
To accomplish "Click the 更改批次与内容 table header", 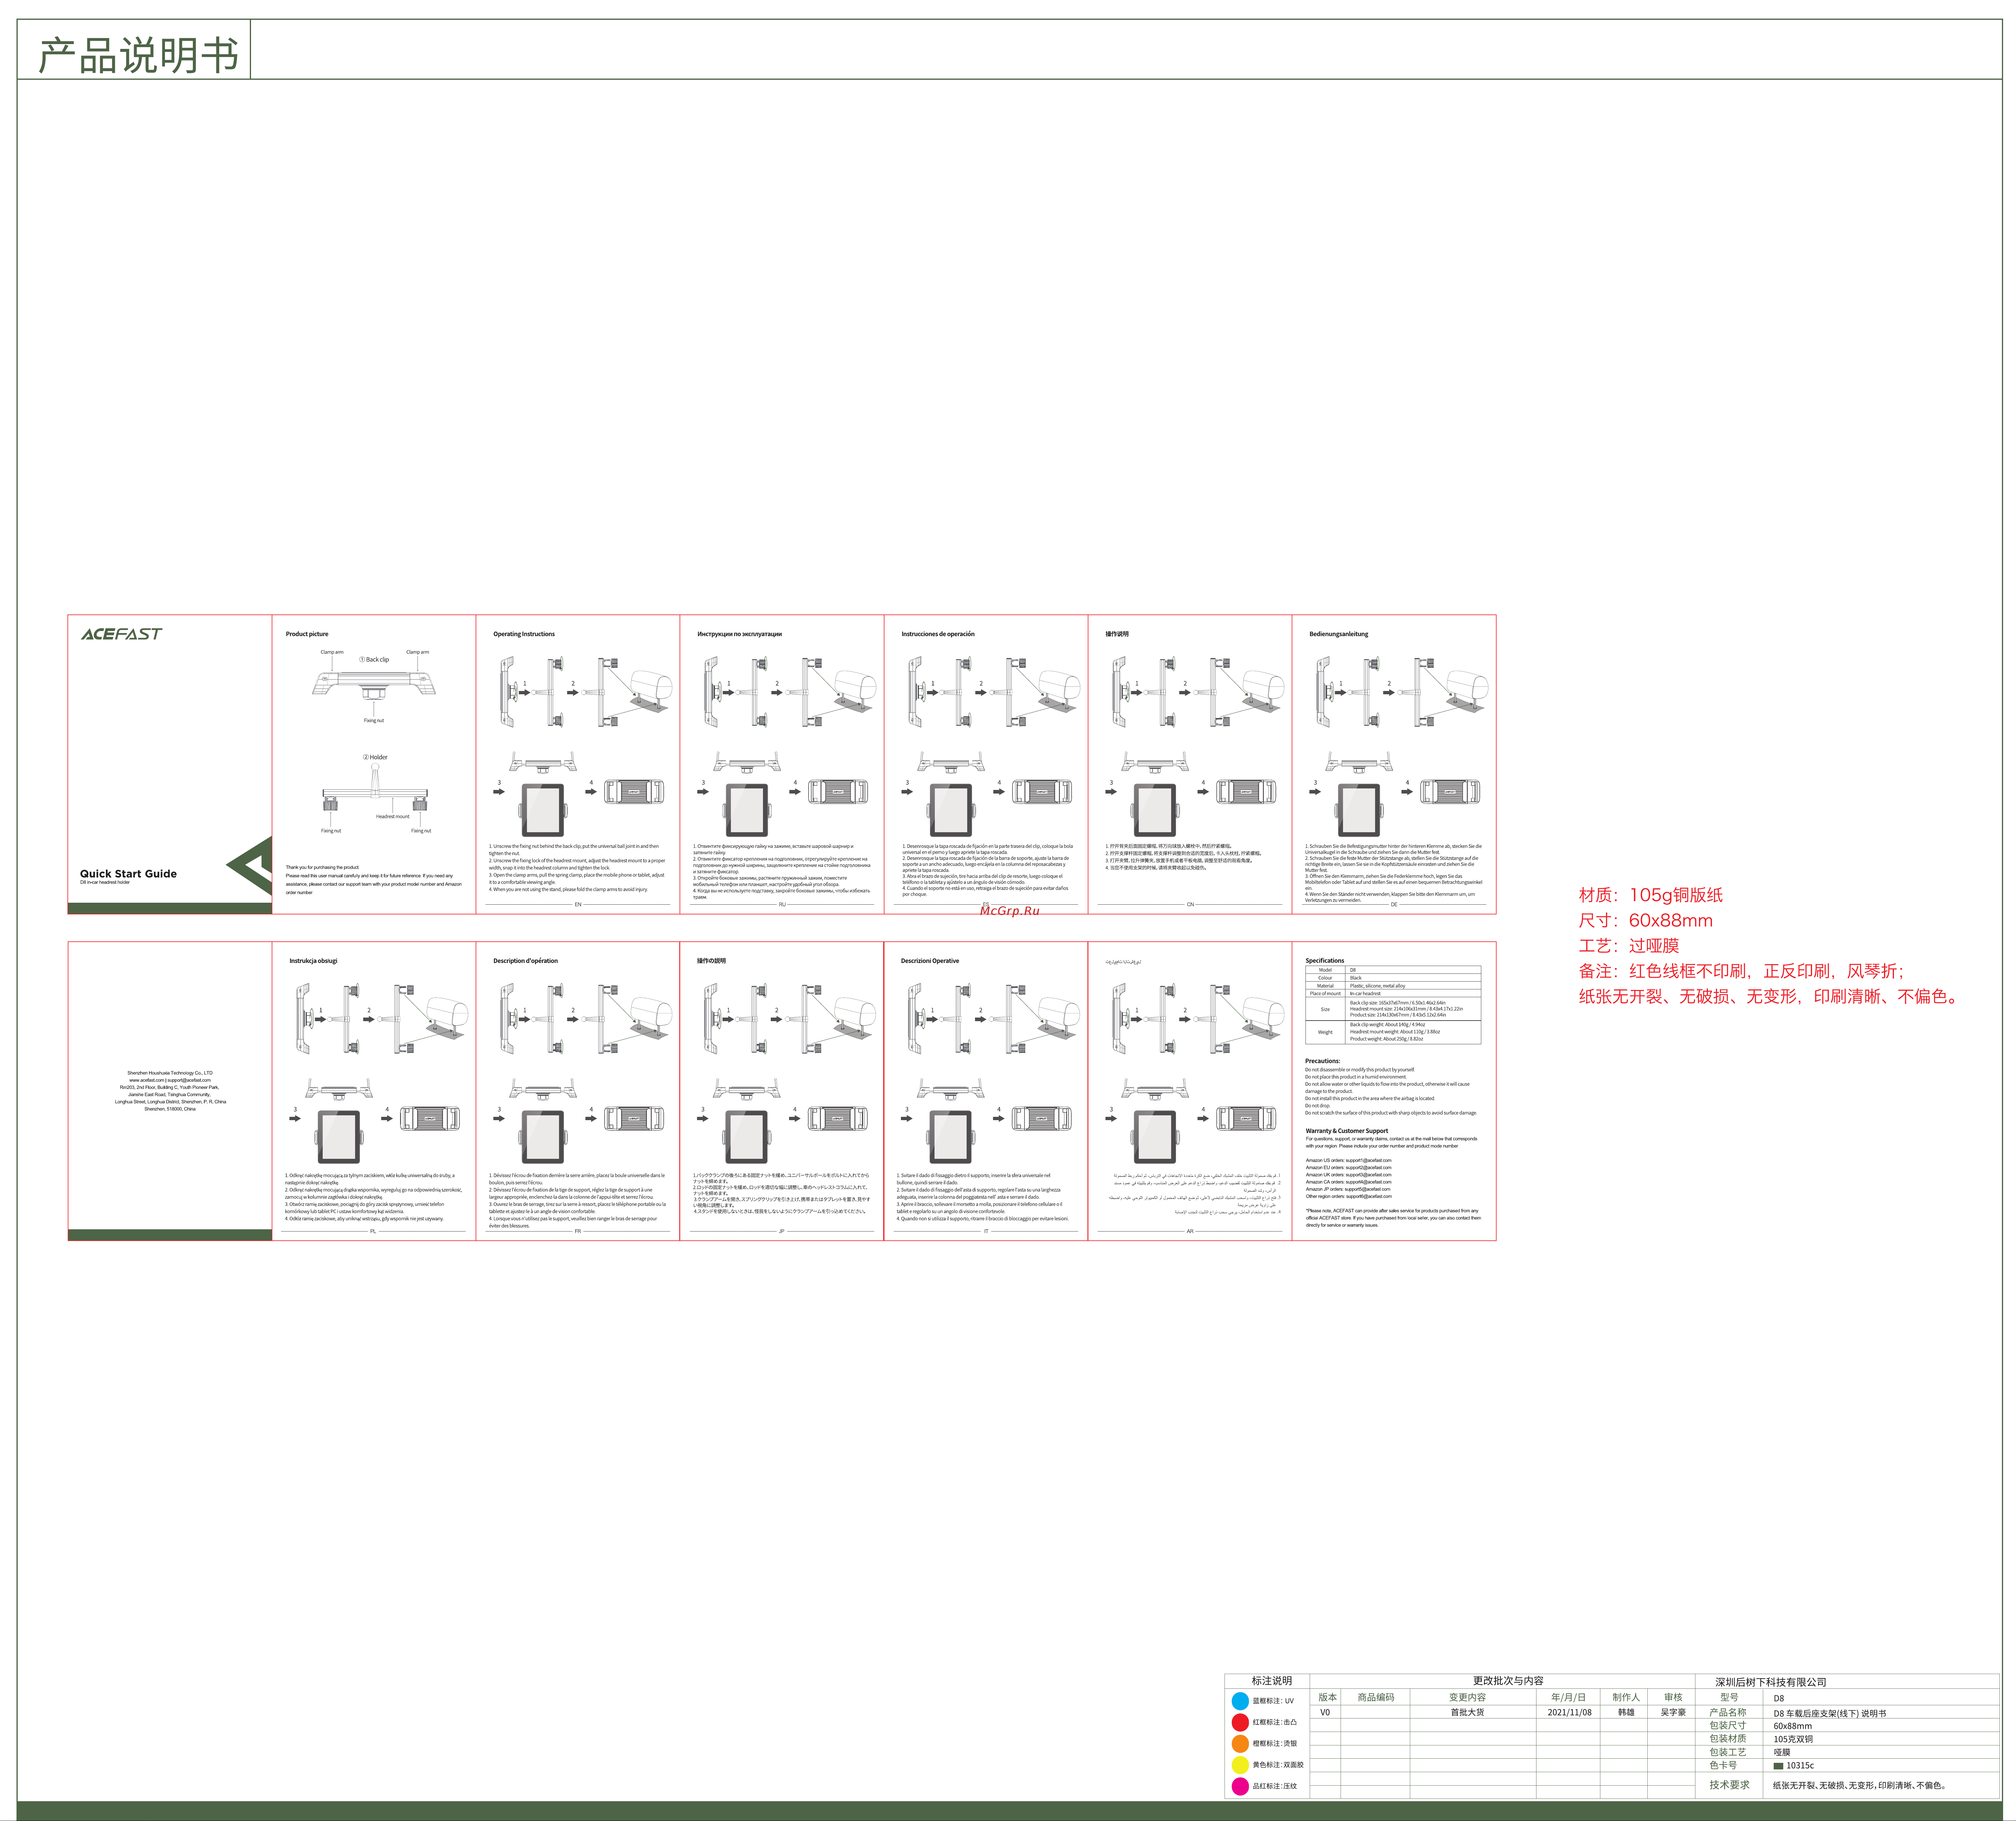I will click(1508, 1681).
